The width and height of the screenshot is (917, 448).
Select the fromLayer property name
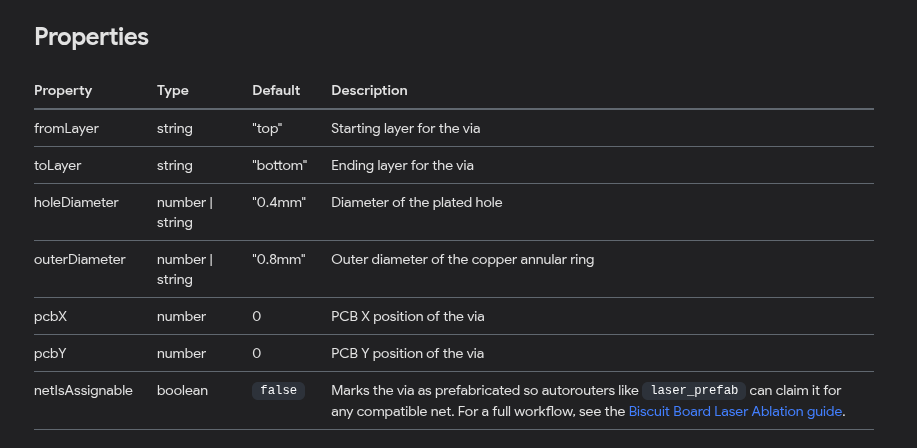[x=66, y=128]
